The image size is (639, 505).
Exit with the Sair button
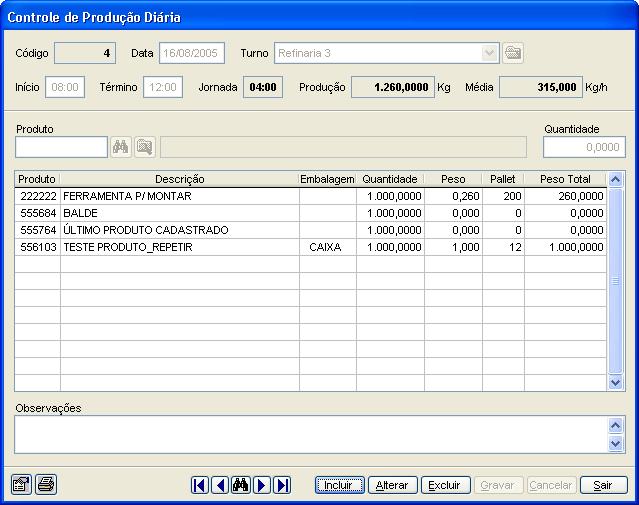coord(604,485)
